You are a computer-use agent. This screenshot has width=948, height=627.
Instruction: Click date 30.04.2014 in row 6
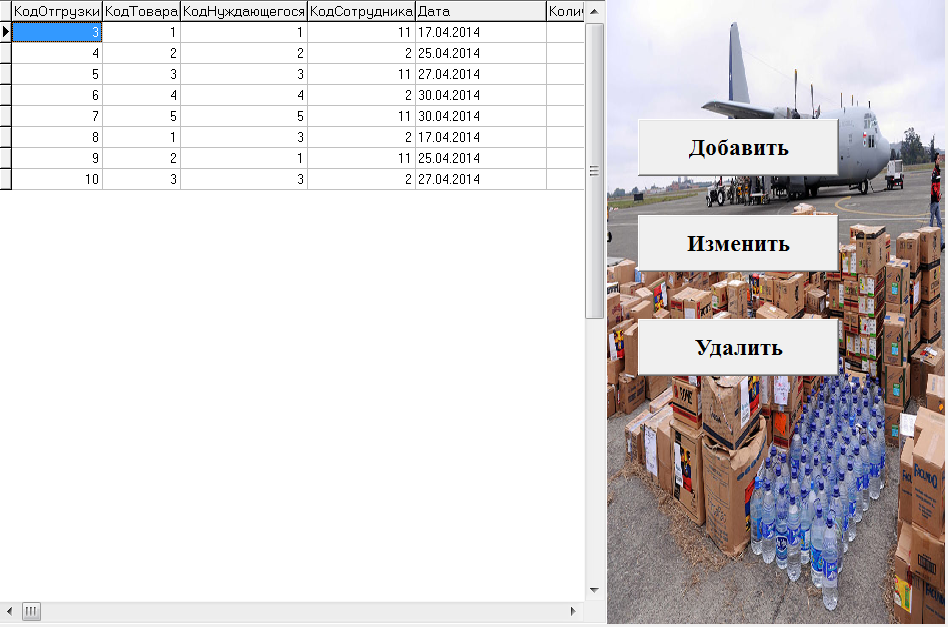coord(481,96)
